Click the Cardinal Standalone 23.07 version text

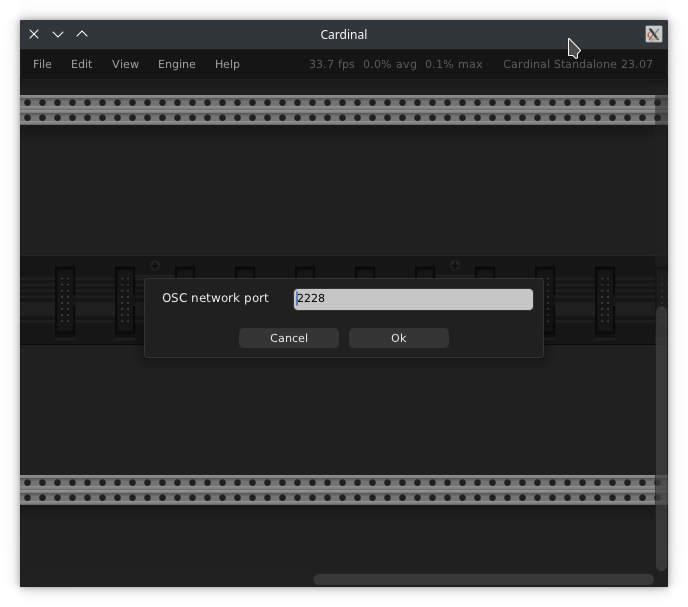pos(577,64)
